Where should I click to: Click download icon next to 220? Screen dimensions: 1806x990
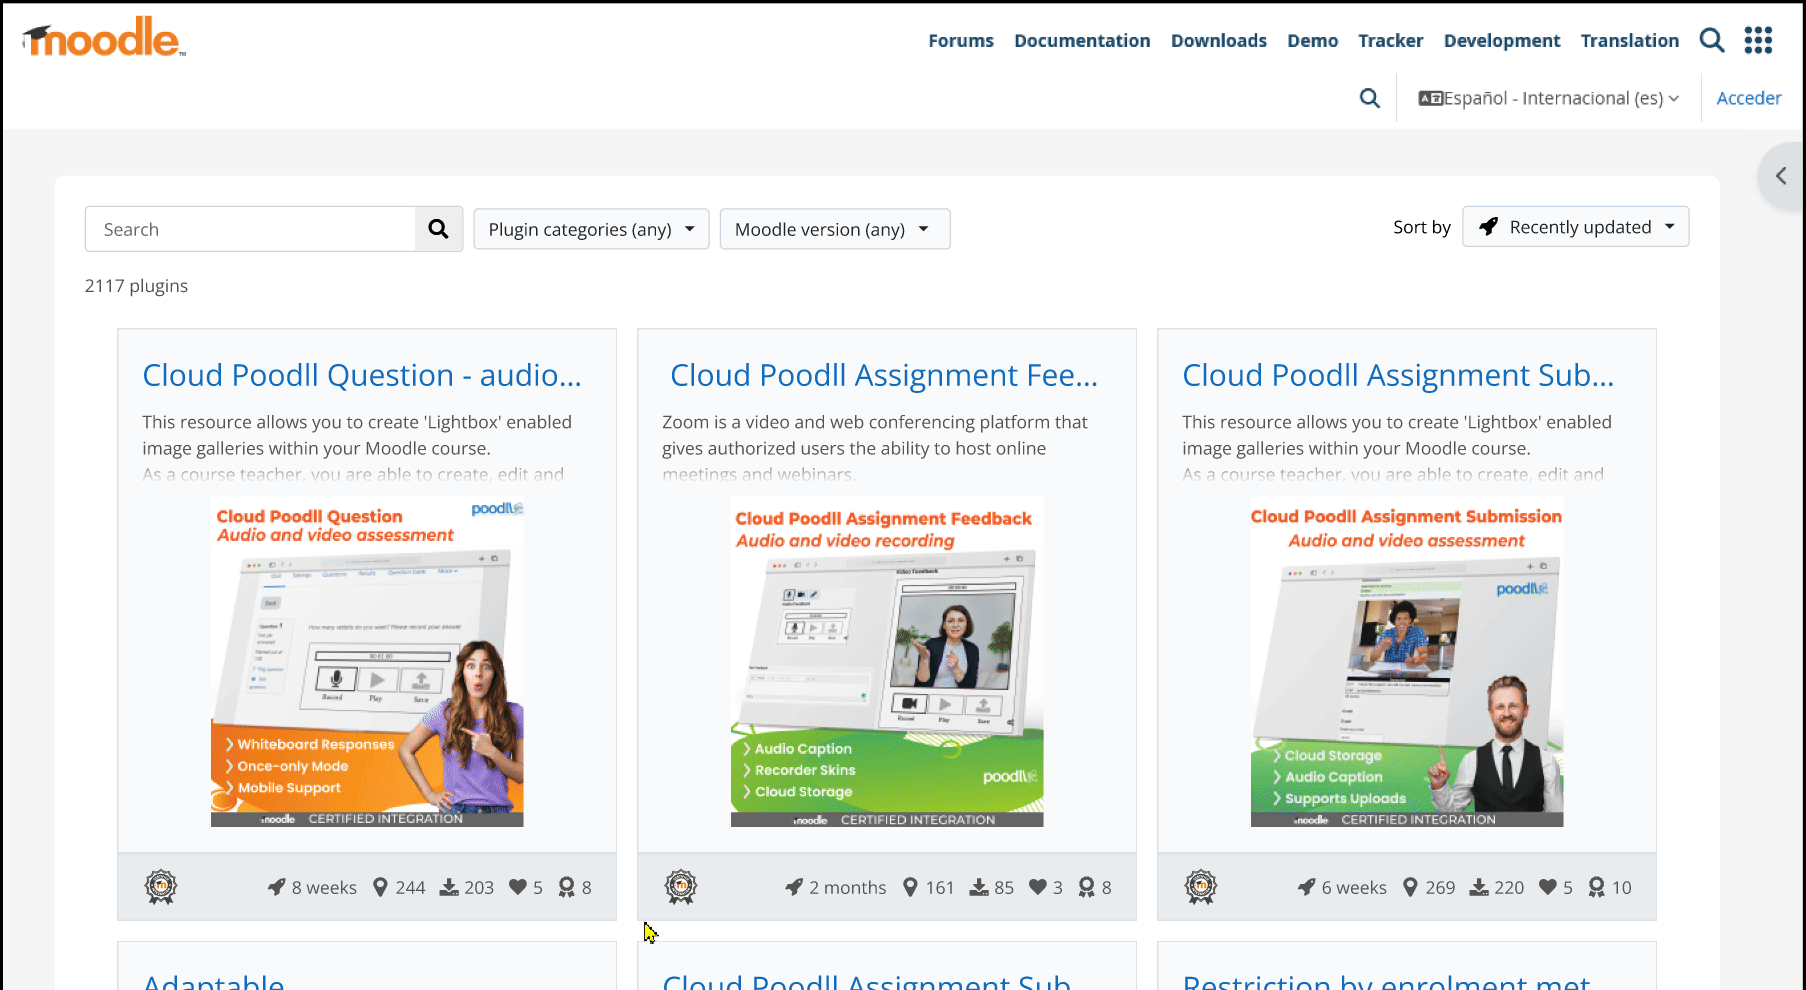(x=1479, y=887)
